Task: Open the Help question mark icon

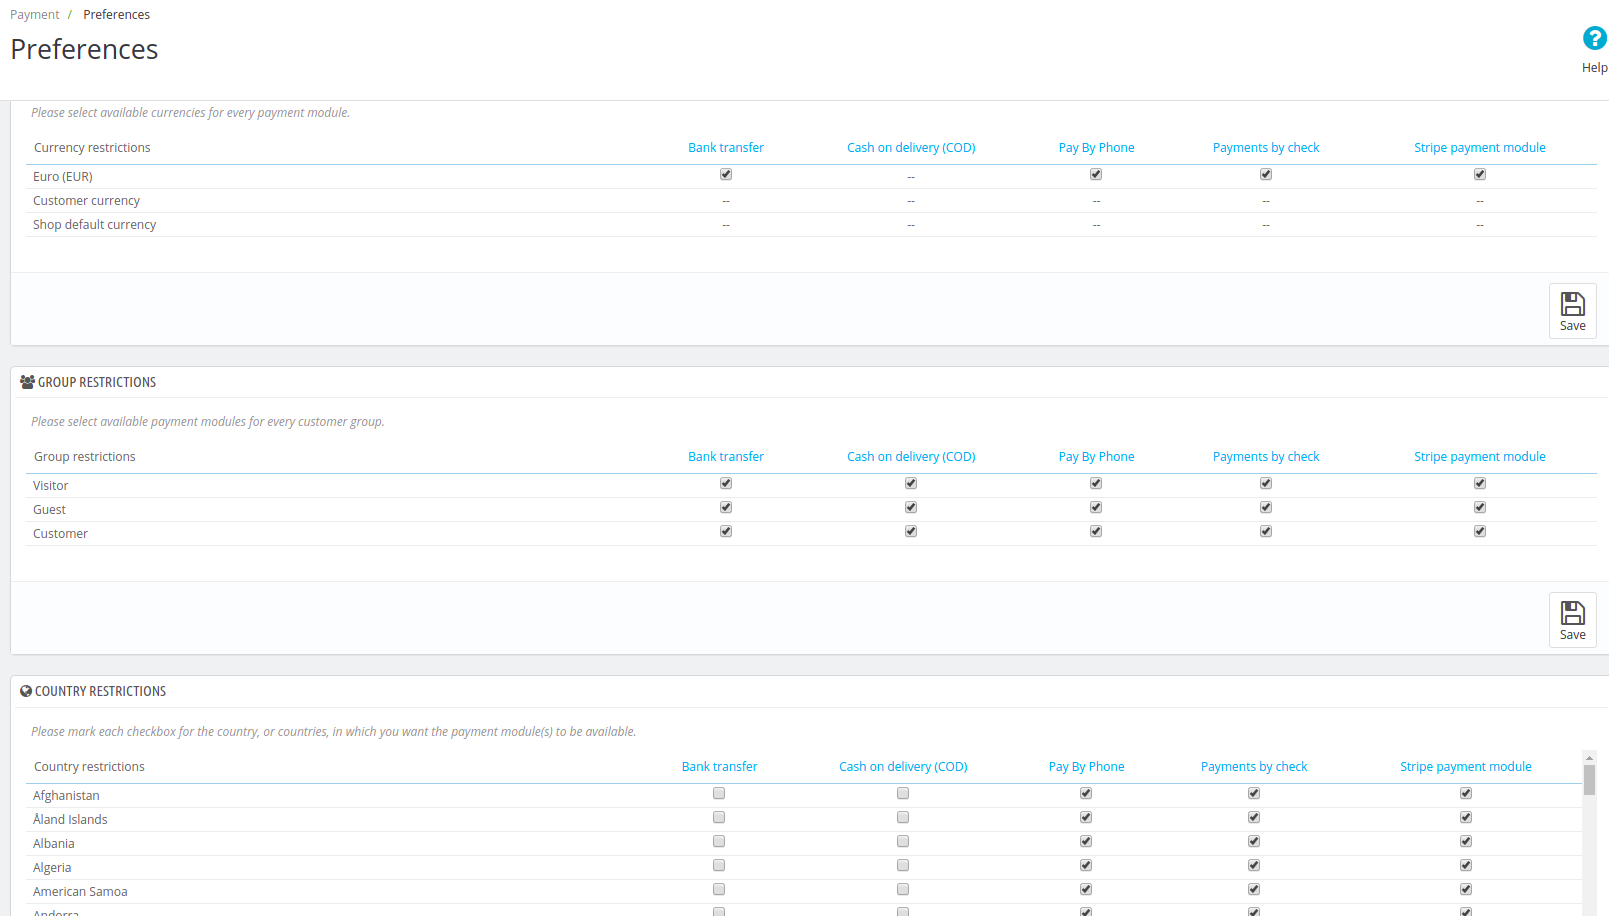Action: click(1594, 39)
